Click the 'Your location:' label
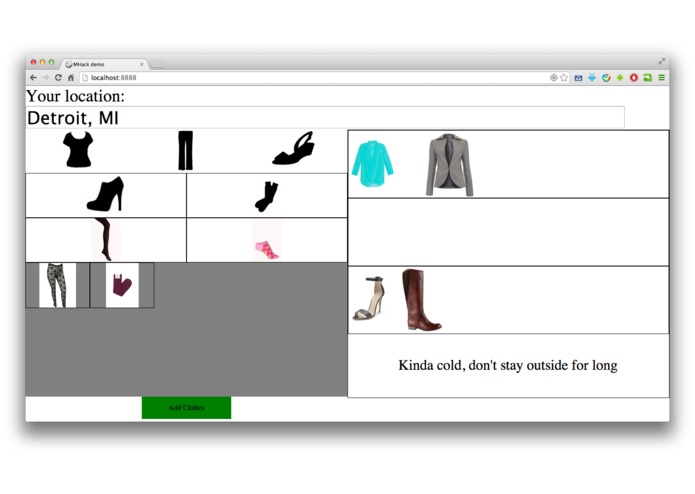The width and height of the screenshot is (695, 494). tap(75, 96)
